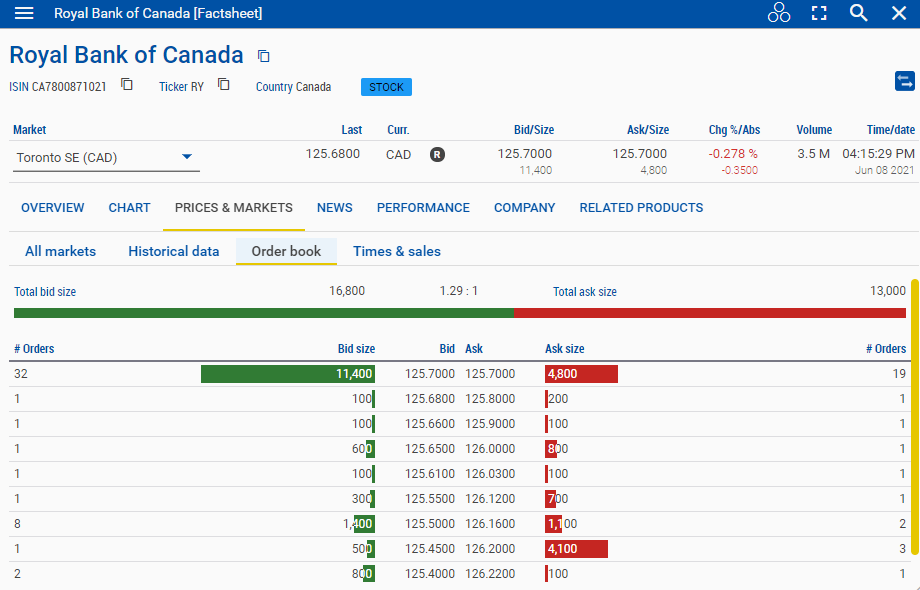The height and width of the screenshot is (590, 920).
Task: Copy the ticker RY
Action: point(224,84)
